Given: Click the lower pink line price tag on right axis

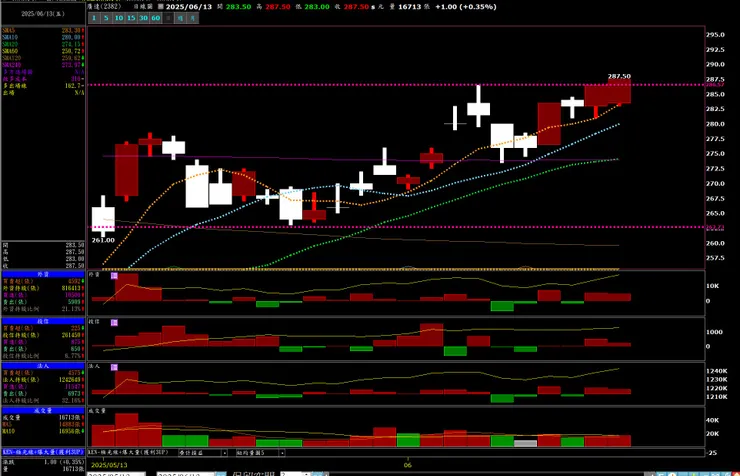Looking at the screenshot, I should coord(715,227).
